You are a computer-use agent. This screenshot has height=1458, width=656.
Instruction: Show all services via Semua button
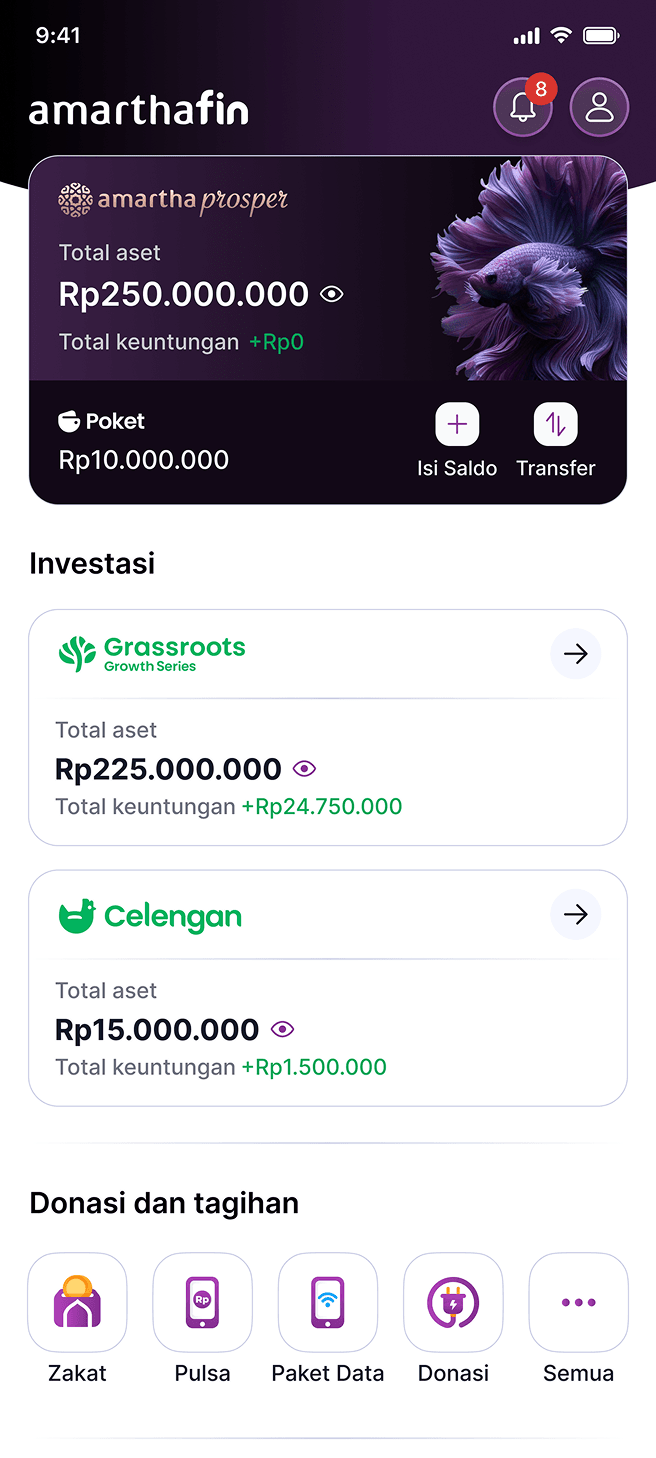[x=578, y=1302]
